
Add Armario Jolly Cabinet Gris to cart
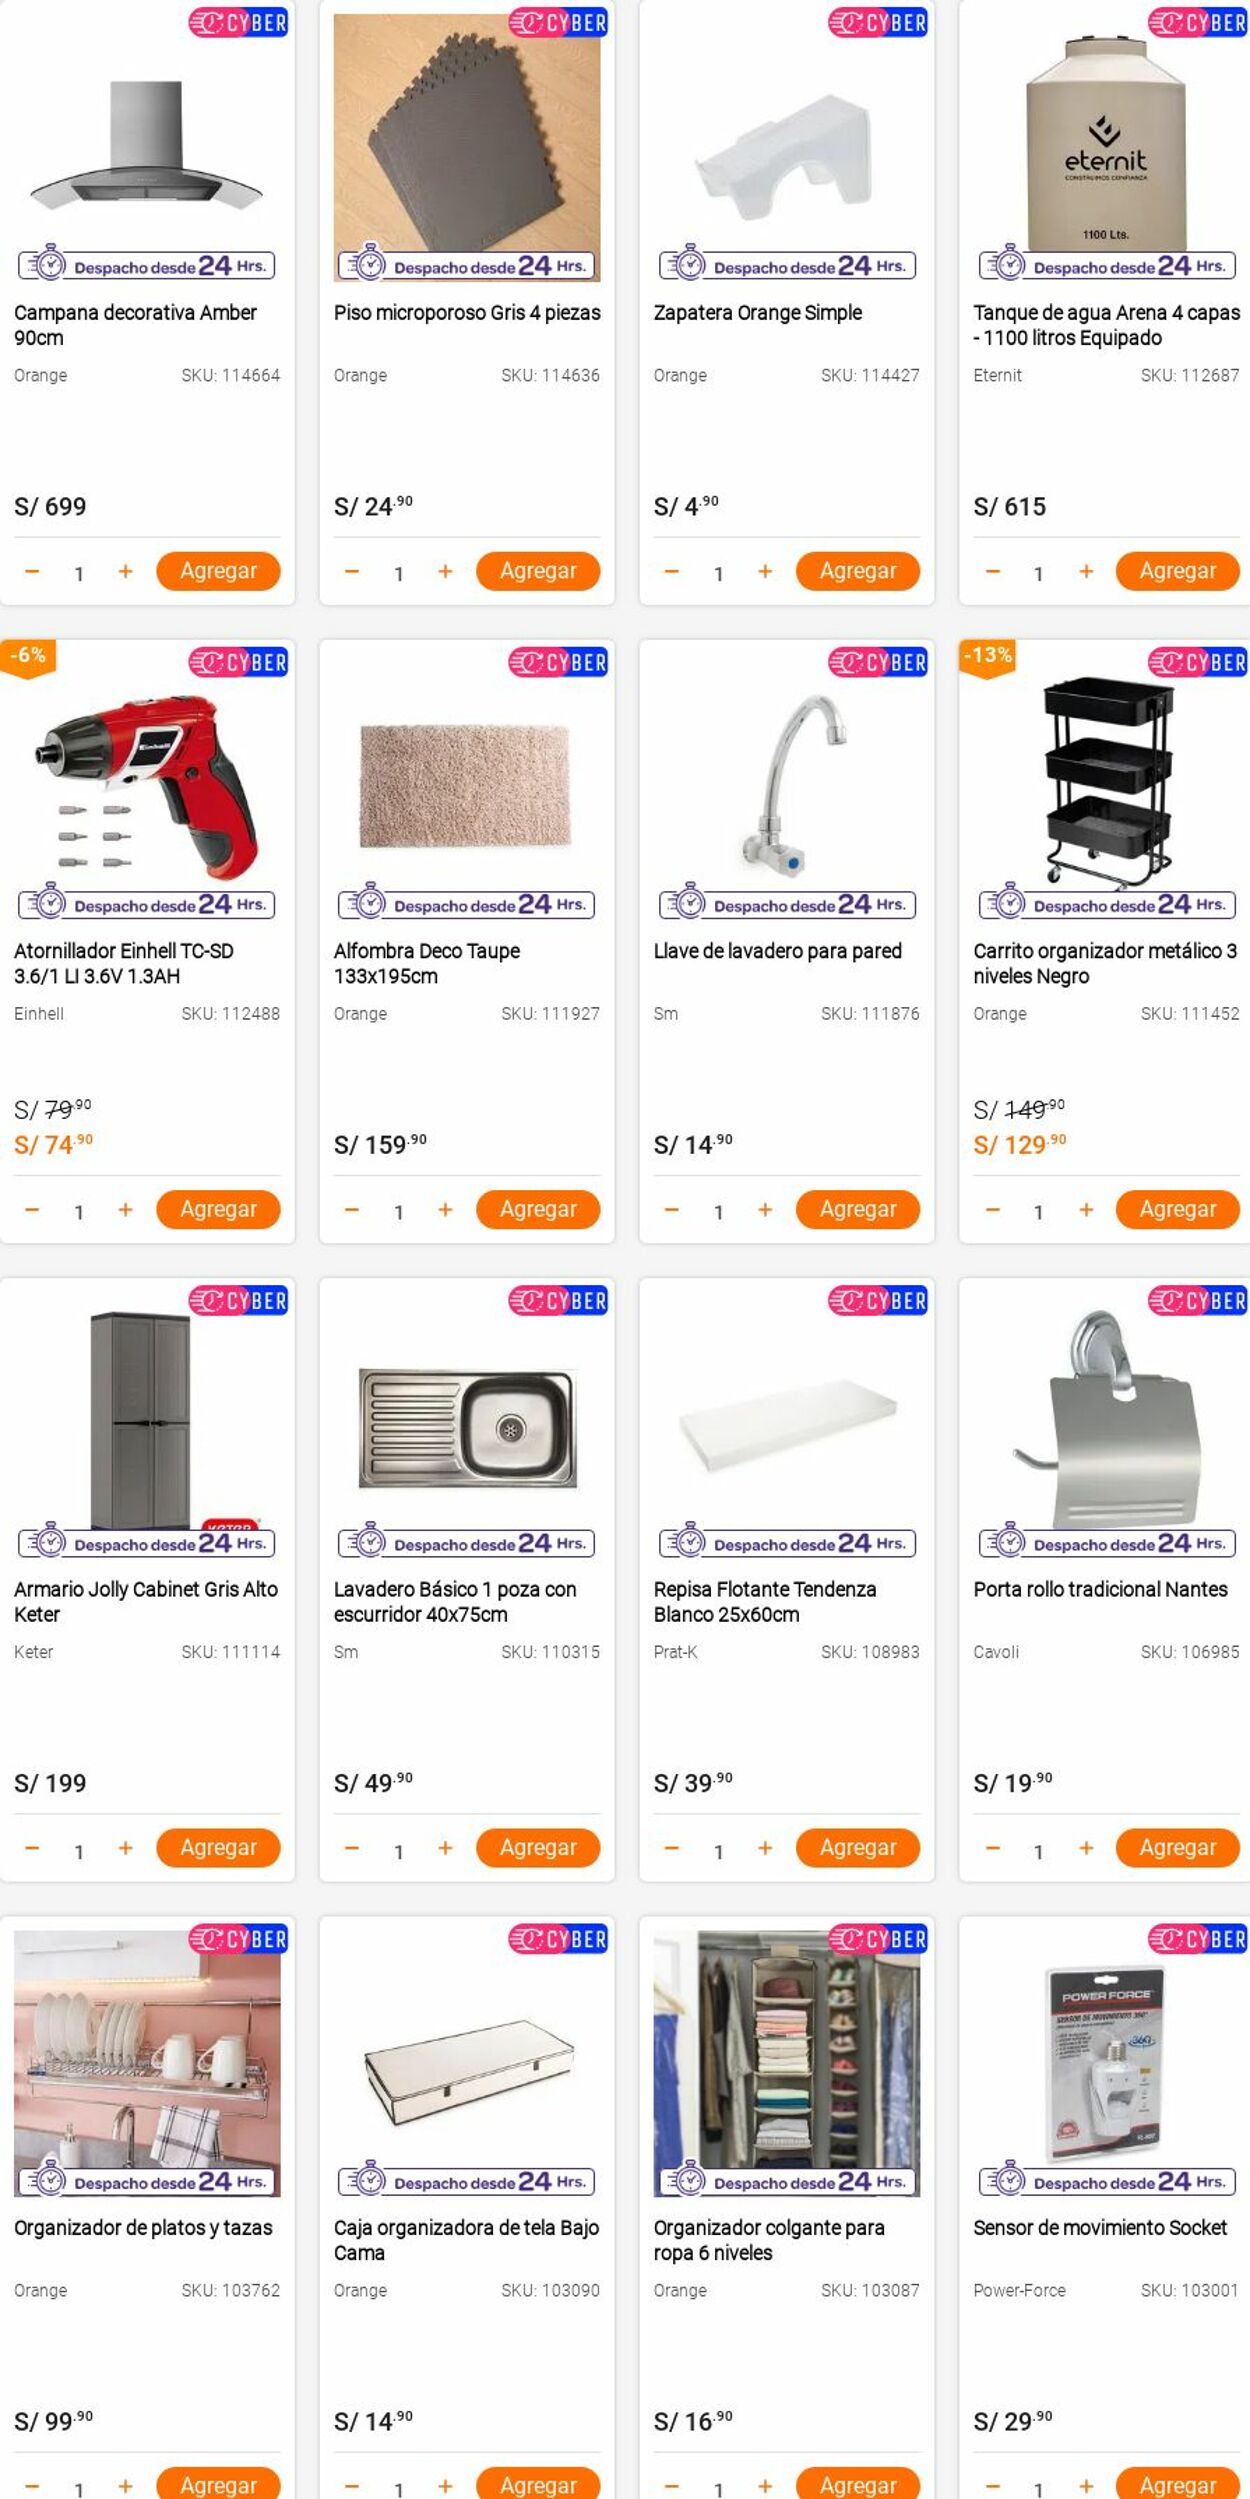click(x=218, y=1847)
